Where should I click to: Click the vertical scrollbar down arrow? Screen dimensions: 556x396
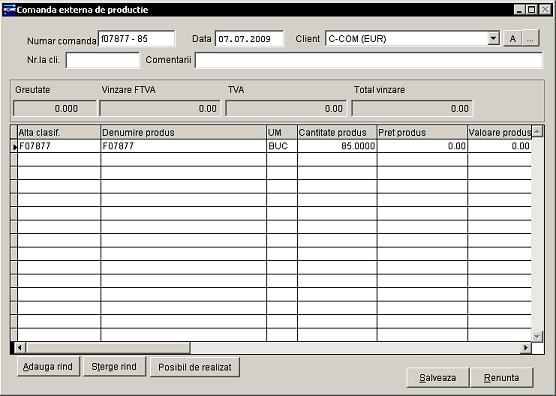[537, 336]
